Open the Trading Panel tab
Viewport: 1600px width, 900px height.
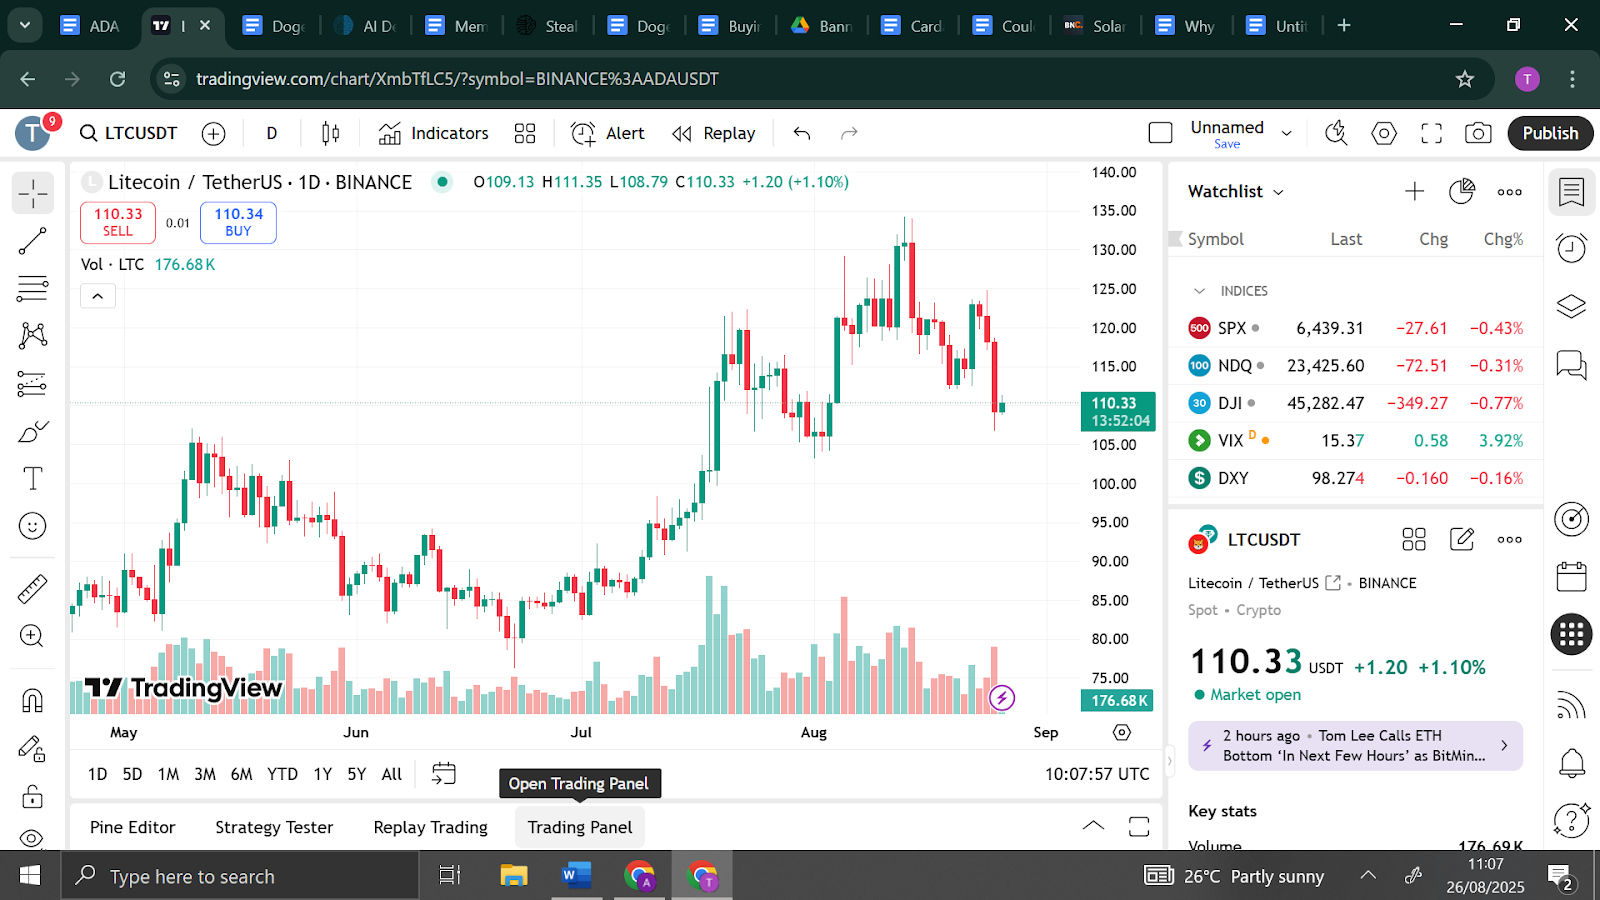pos(580,827)
